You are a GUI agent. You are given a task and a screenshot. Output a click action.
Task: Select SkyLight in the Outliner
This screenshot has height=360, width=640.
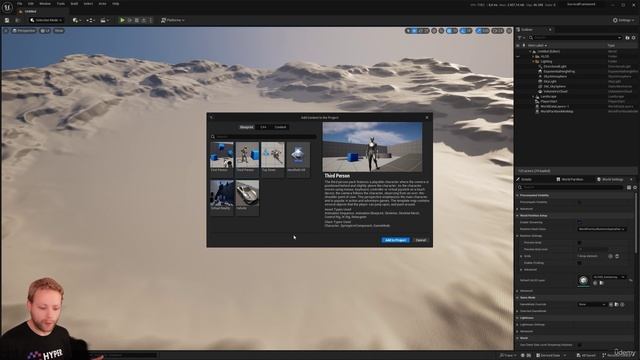tap(549, 81)
